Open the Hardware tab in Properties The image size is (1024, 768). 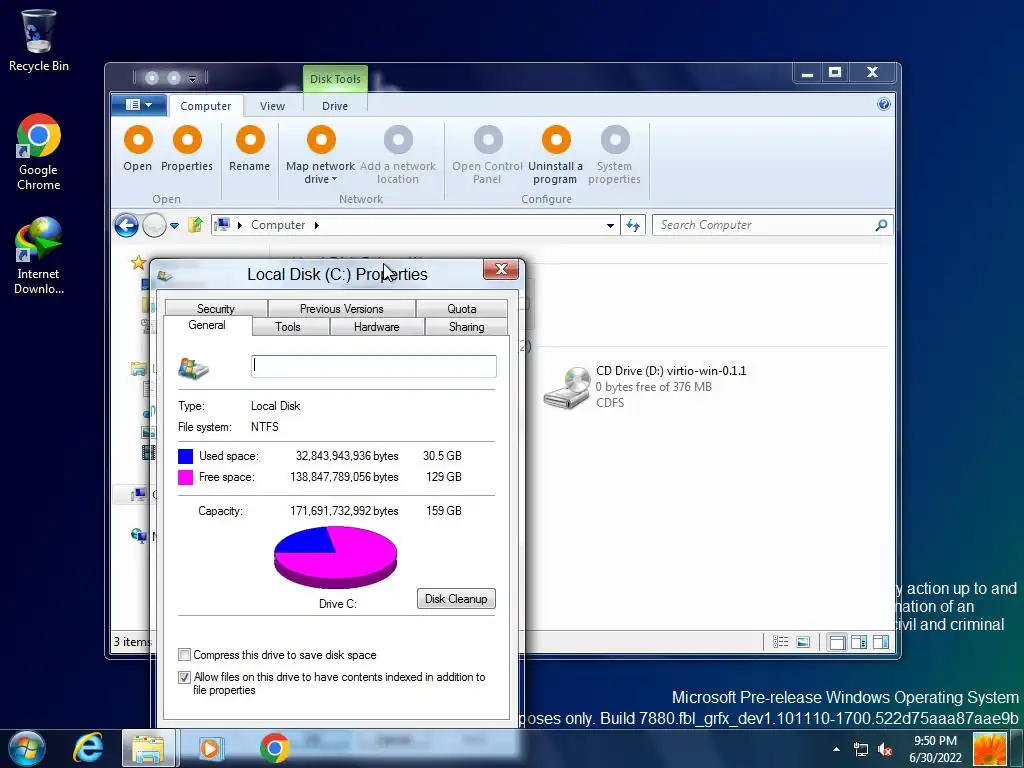click(x=377, y=327)
